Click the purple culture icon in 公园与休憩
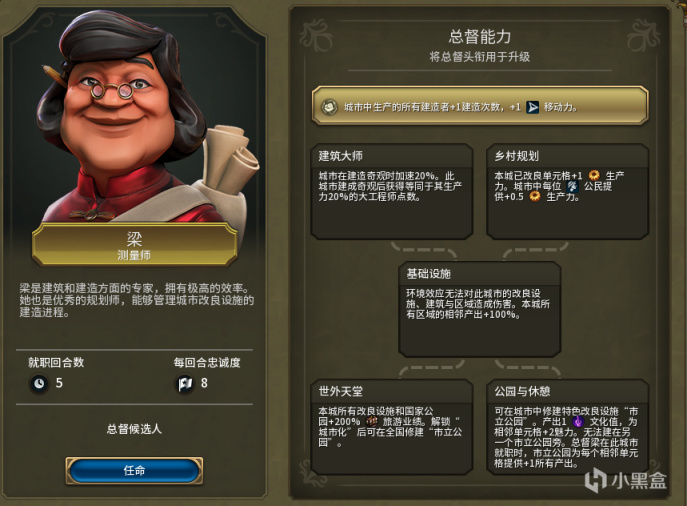Image resolution: width=687 pixels, height=506 pixels. point(578,421)
